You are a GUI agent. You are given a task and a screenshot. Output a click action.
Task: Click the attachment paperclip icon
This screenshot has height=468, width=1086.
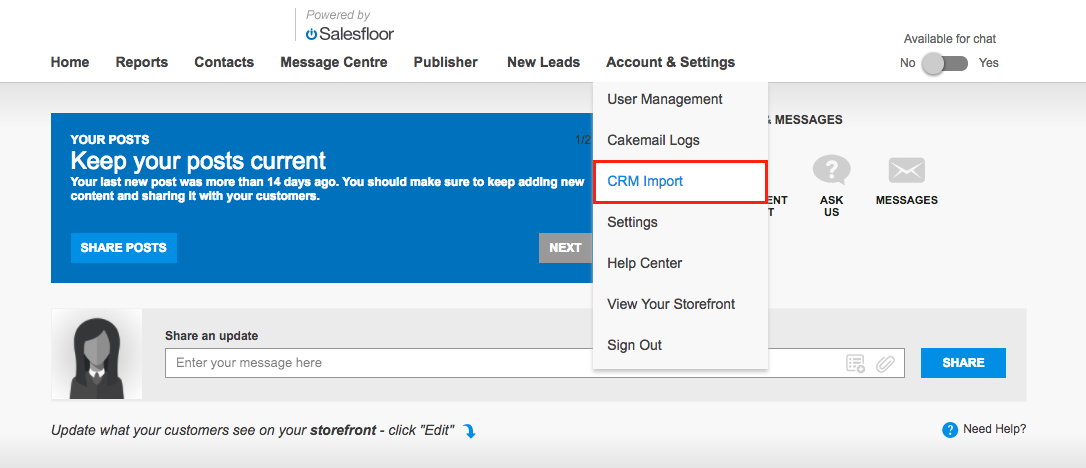click(x=885, y=363)
